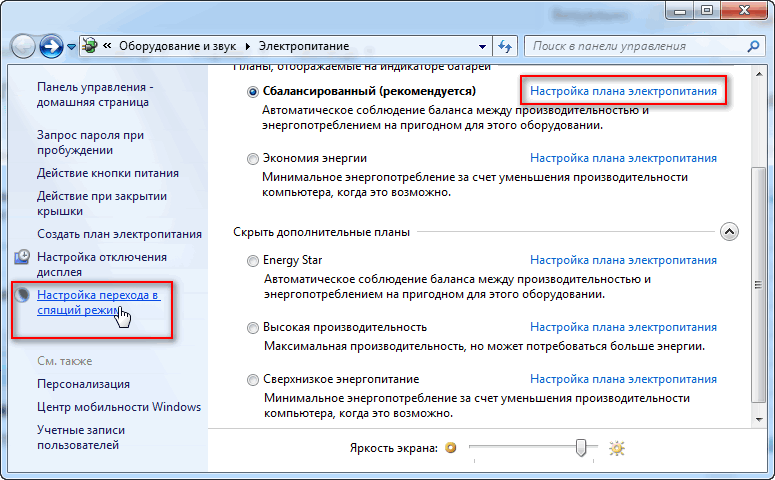Image resolution: width=775 pixels, height=480 pixels.
Task: Click the Яркость экрана label
Action: (x=394, y=448)
